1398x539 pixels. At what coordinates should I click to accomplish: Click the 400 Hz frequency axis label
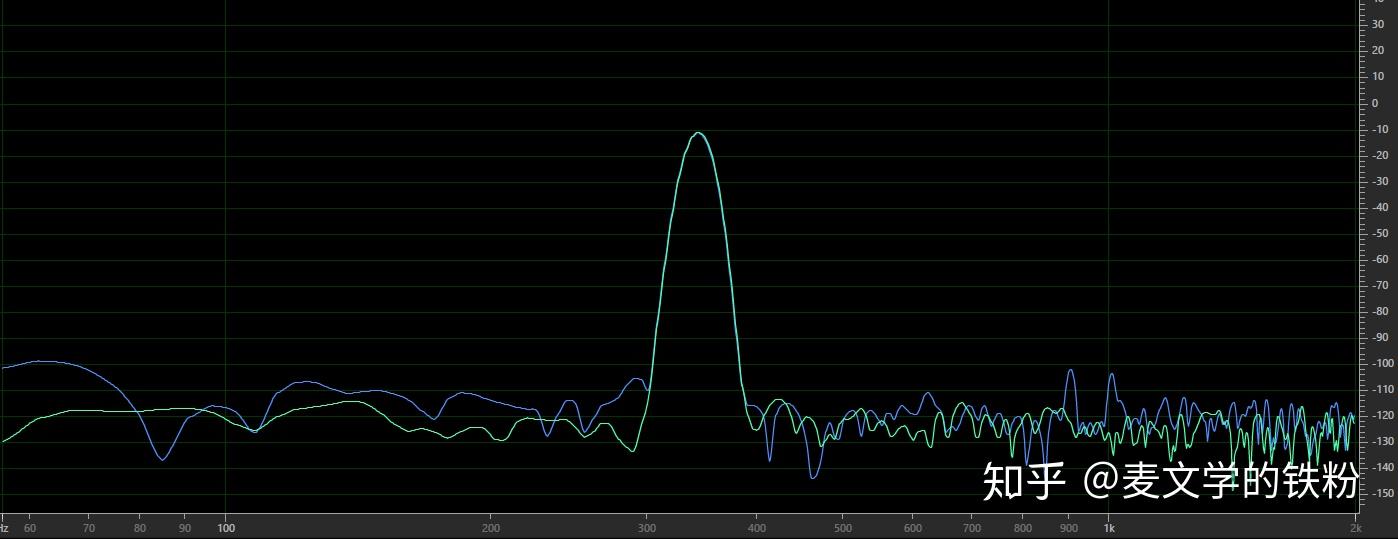(757, 528)
